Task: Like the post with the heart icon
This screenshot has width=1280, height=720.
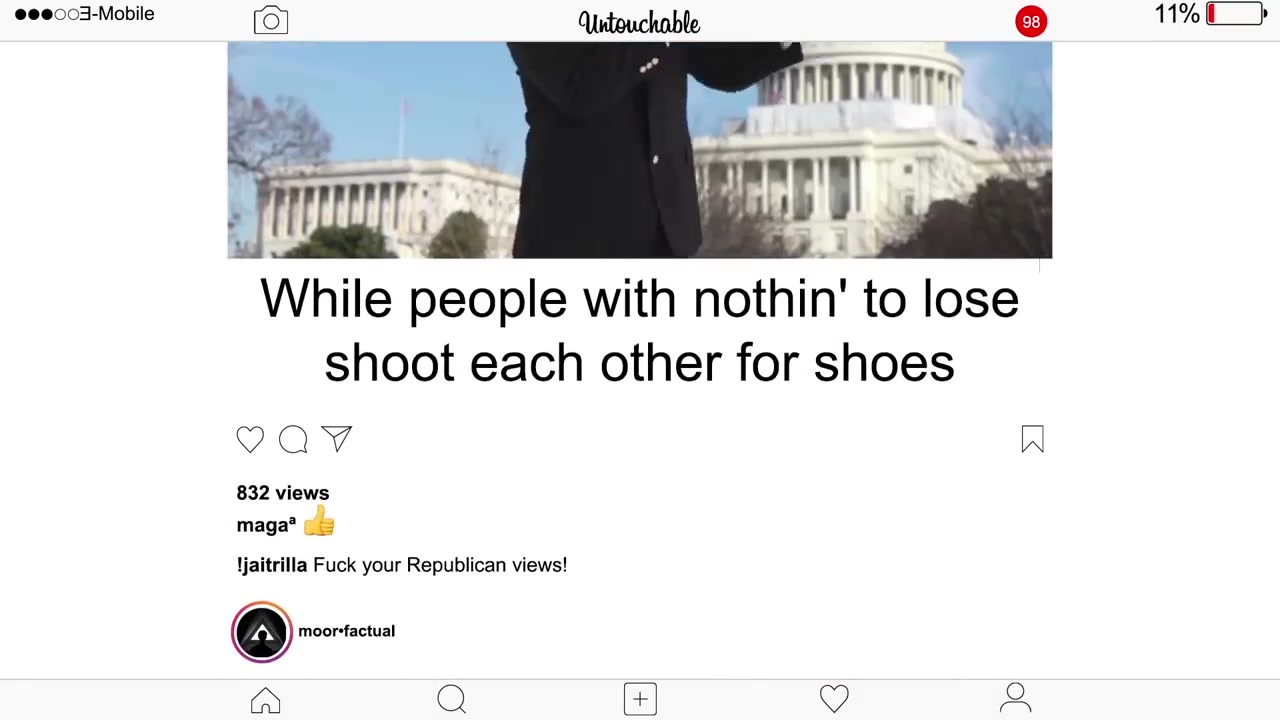Action: 250,439
